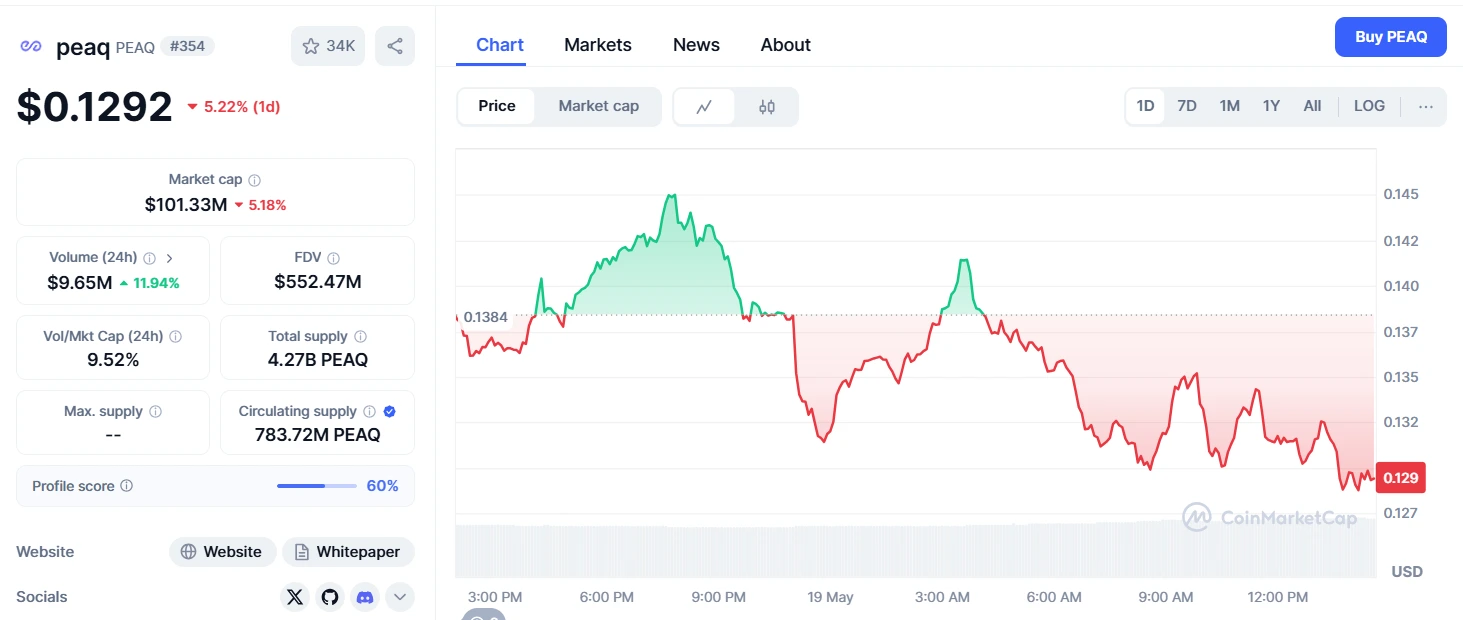The width and height of the screenshot is (1463, 620).
Task: Switch to candlestick chart view icon
Action: coord(767,107)
